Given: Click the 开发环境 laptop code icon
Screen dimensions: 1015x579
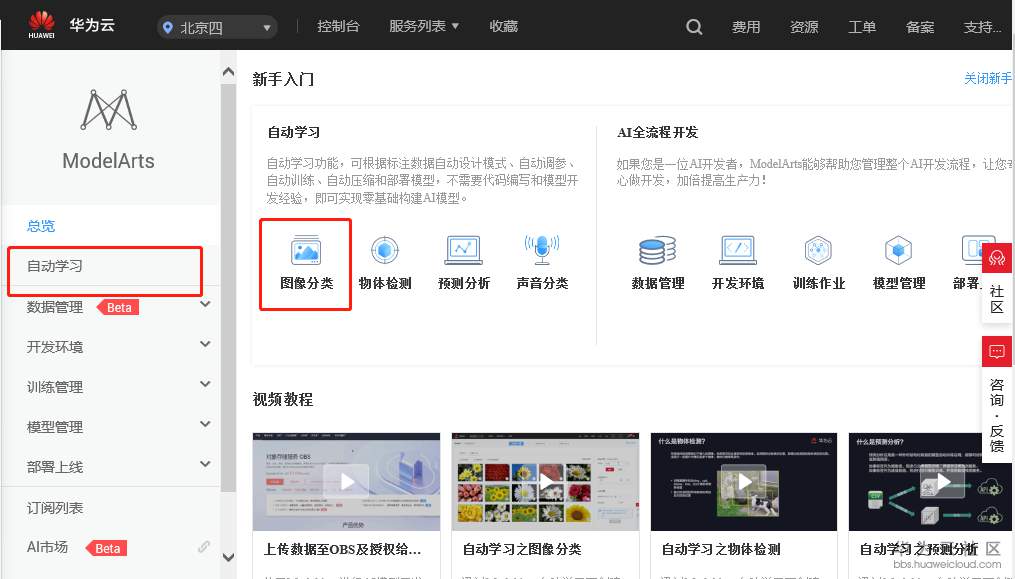Looking at the screenshot, I should point(738,250).
